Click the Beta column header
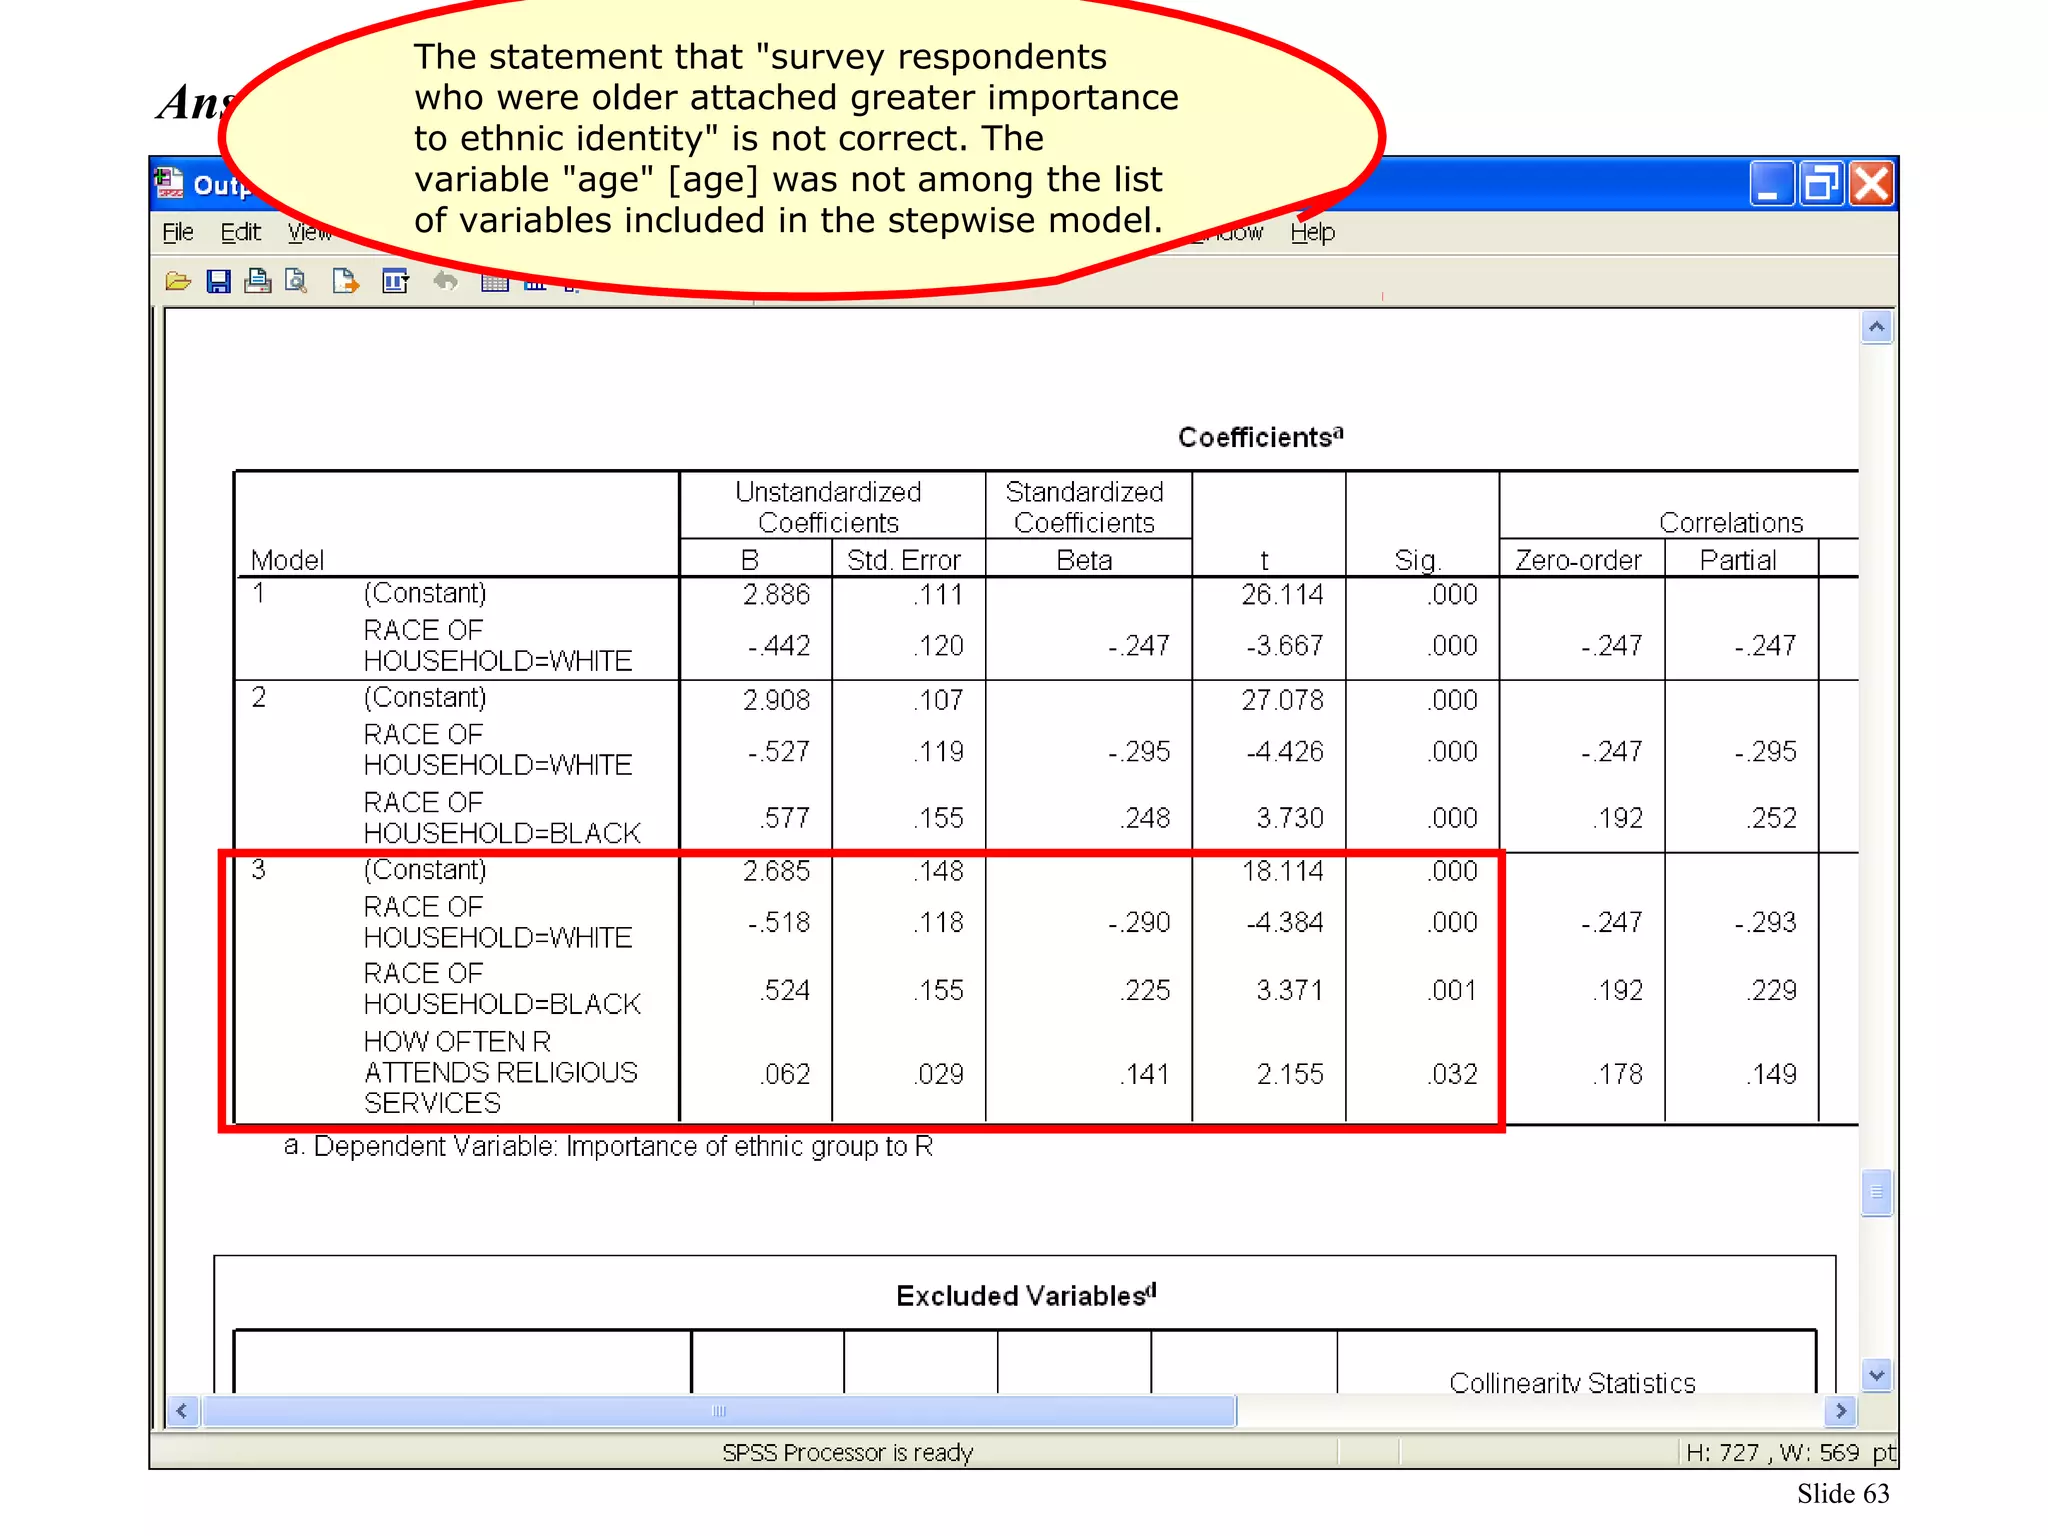This screenshot has width=2048, height=1536. click(1084, 560)
